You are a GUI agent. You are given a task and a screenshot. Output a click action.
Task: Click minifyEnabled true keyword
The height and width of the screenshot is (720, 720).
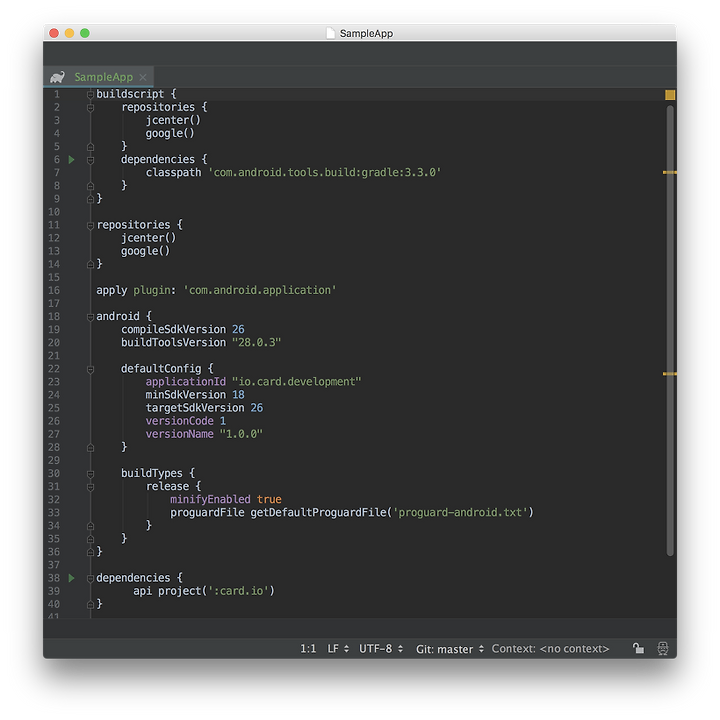[269, 500]
